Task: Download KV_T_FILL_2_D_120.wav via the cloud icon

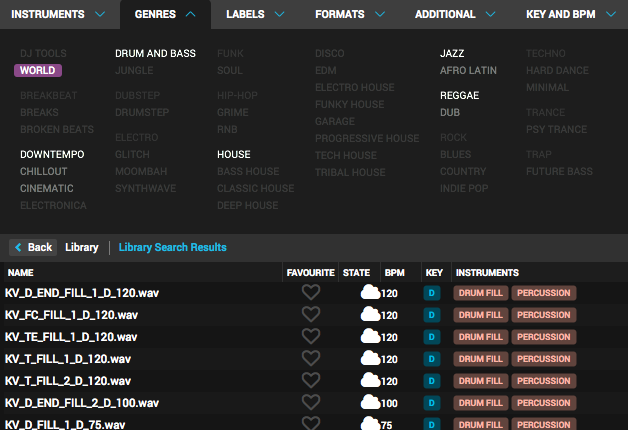Action: (370, 380)
